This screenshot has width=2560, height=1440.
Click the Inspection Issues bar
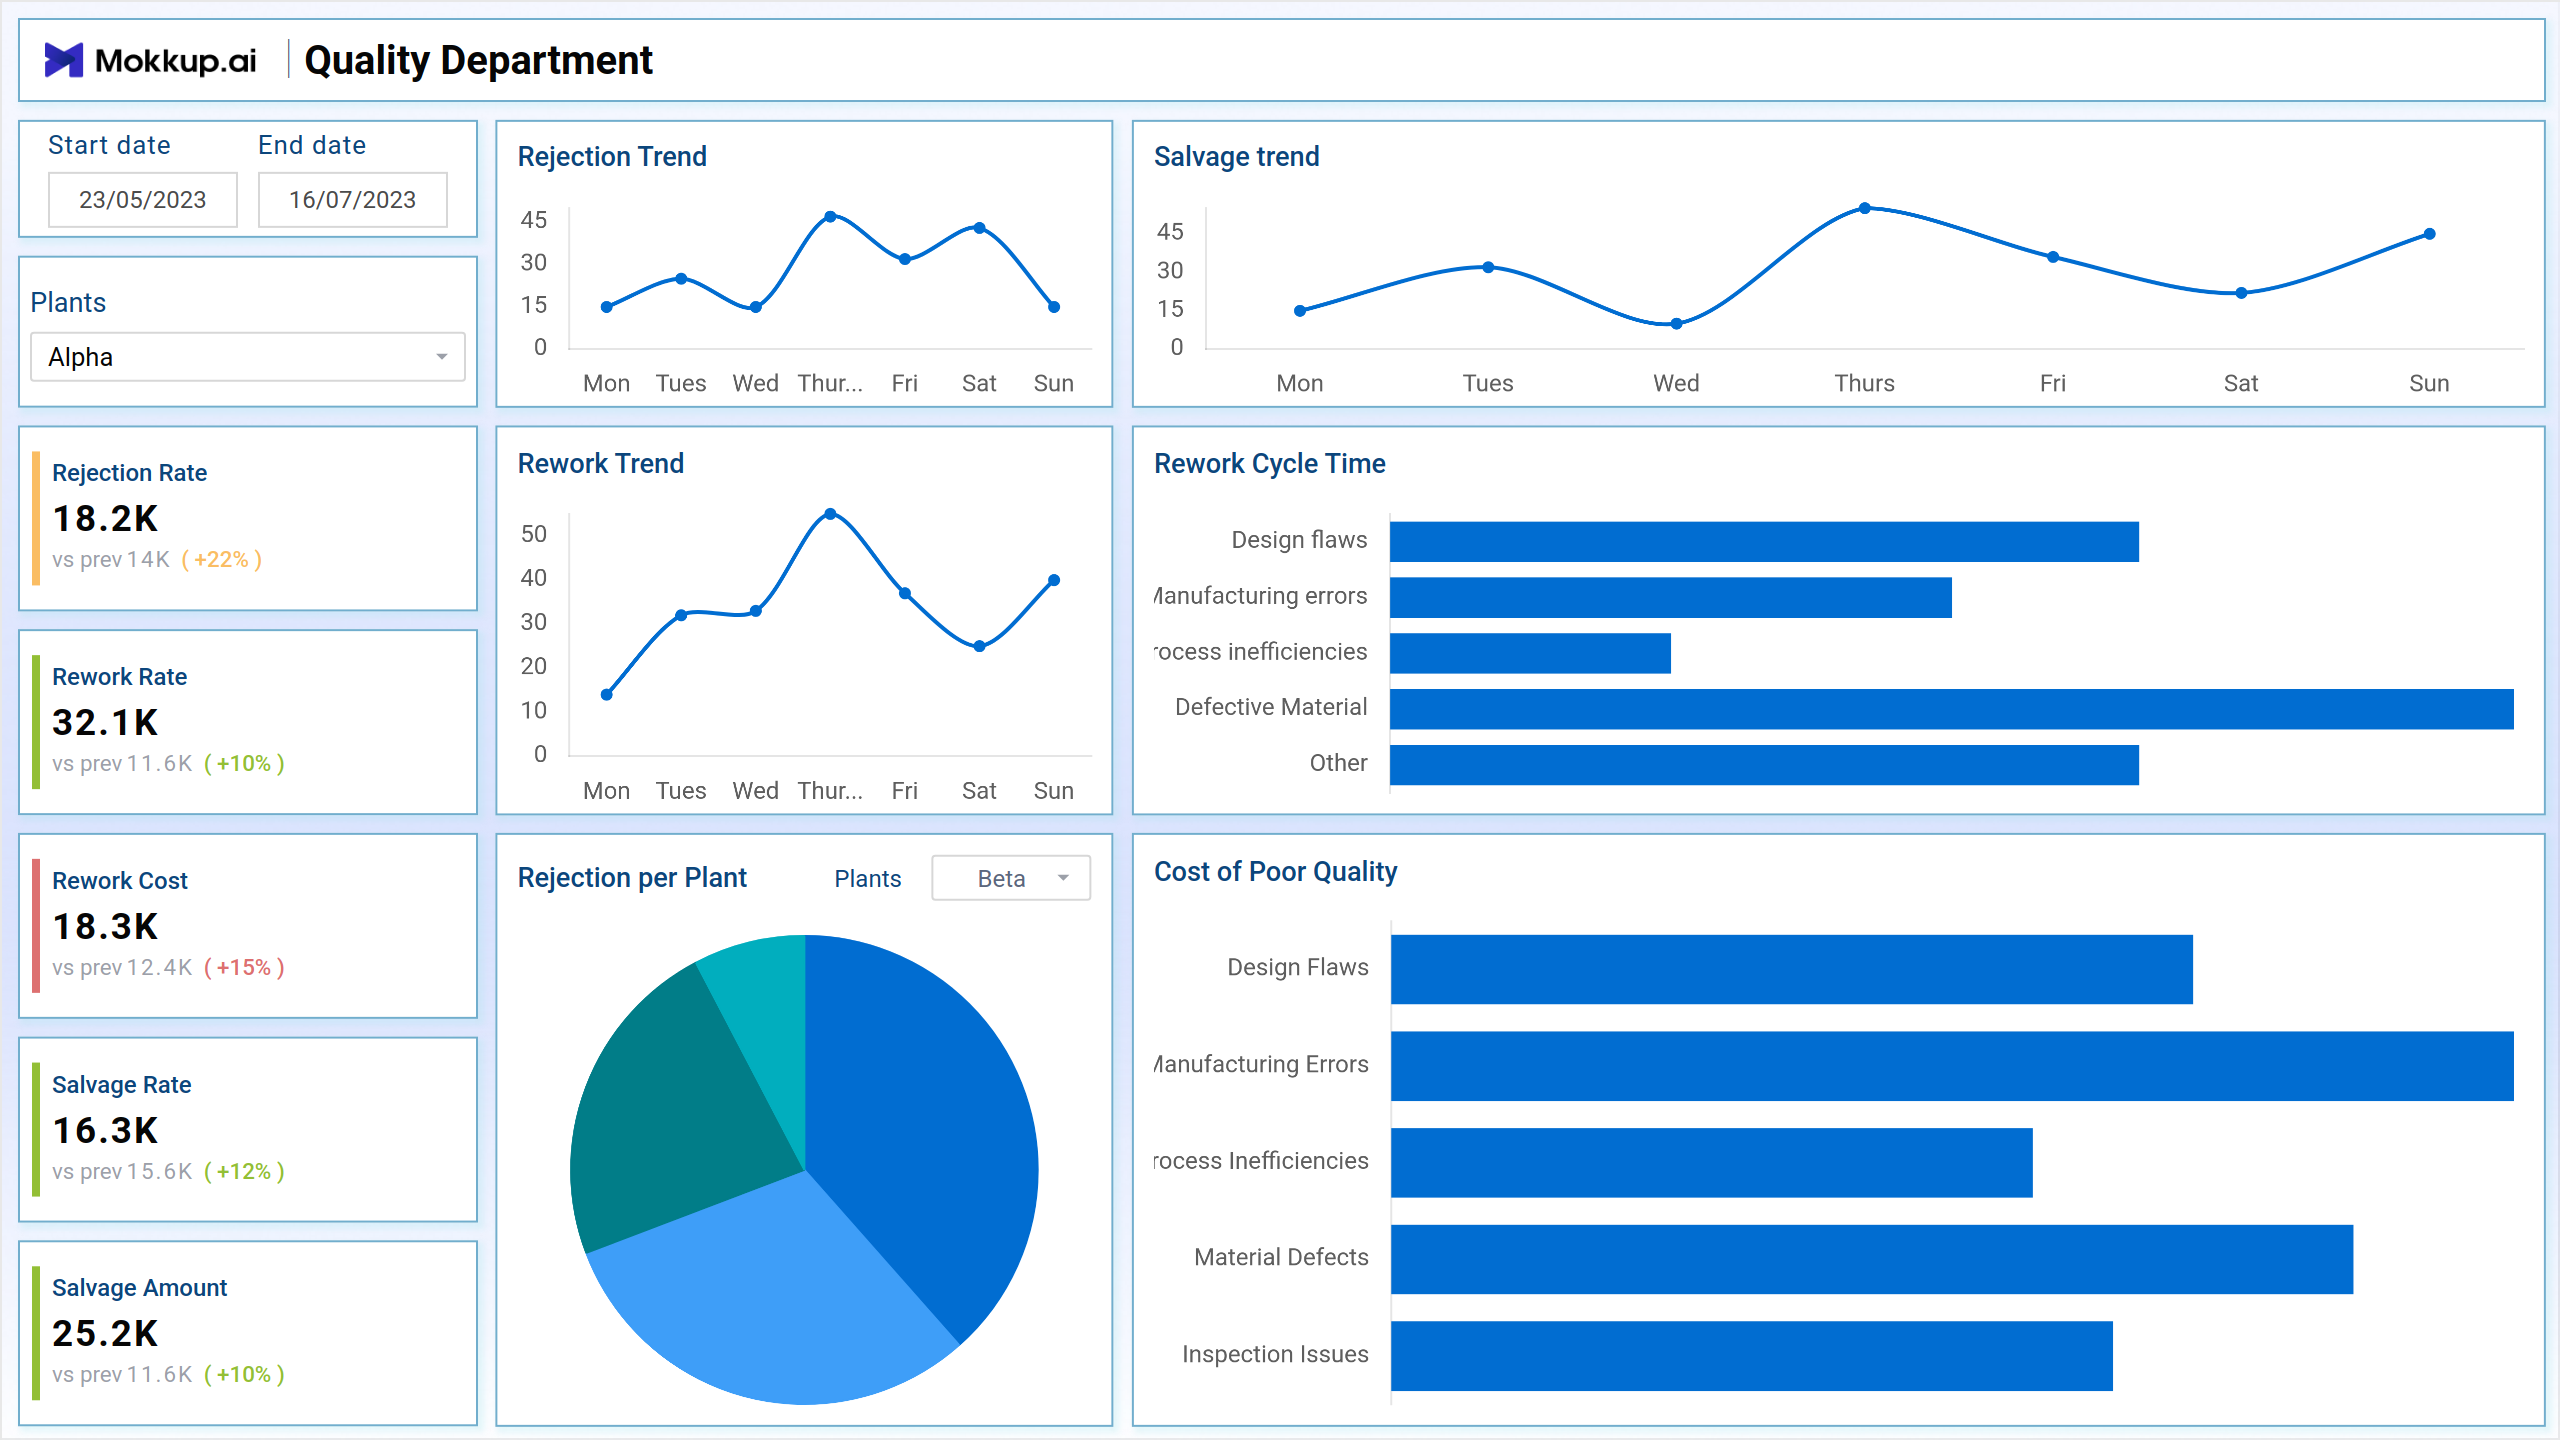1751,1356
